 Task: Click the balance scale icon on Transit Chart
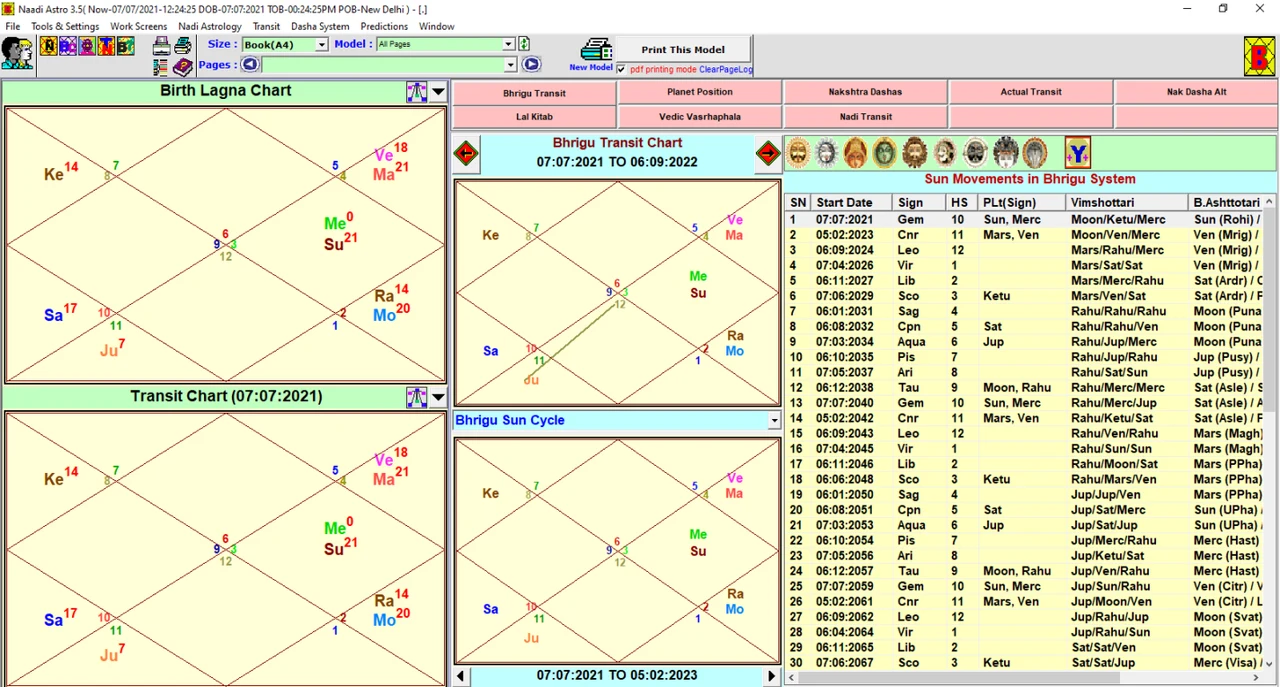pos(417,397)
